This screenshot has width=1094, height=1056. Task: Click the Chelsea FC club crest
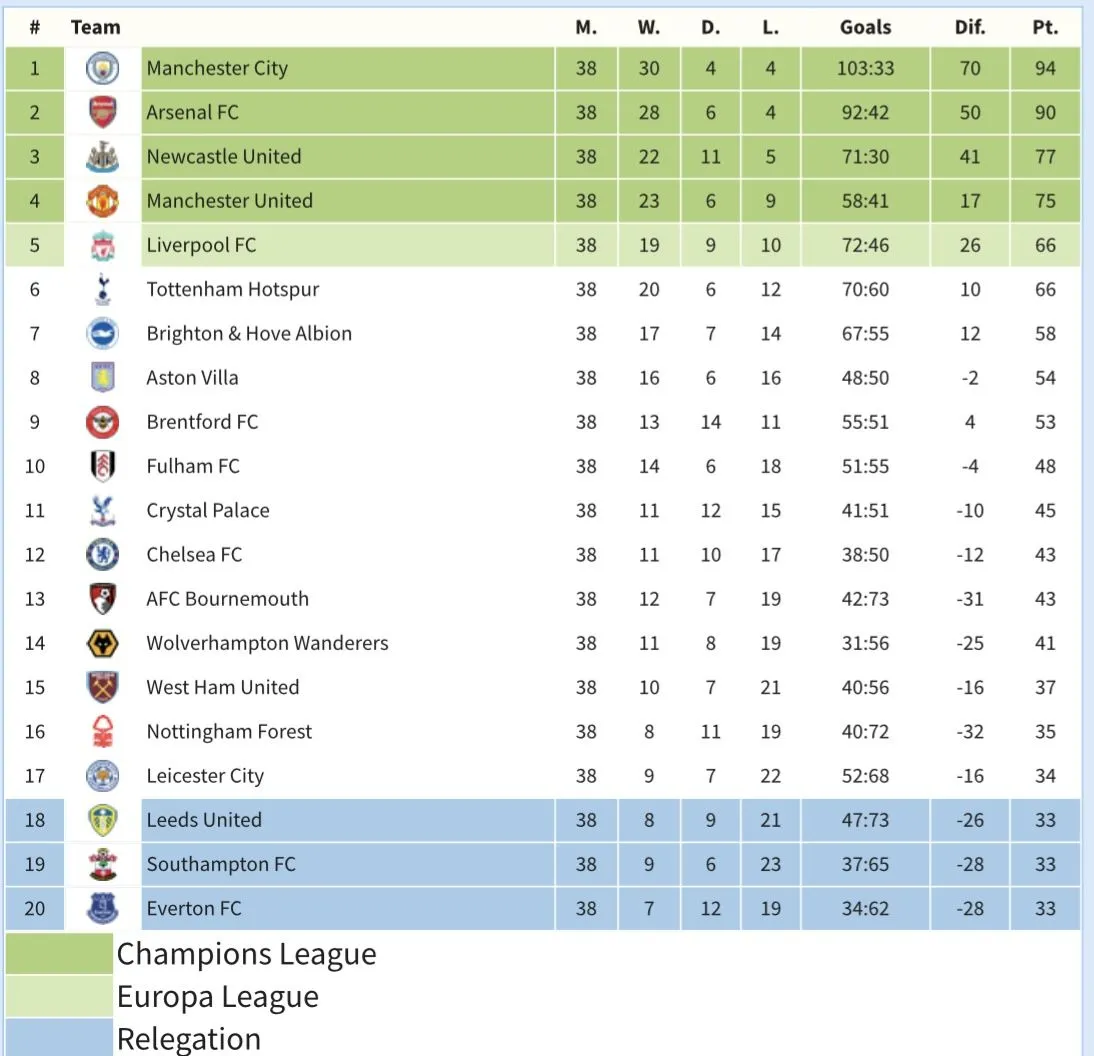[102, 555]
